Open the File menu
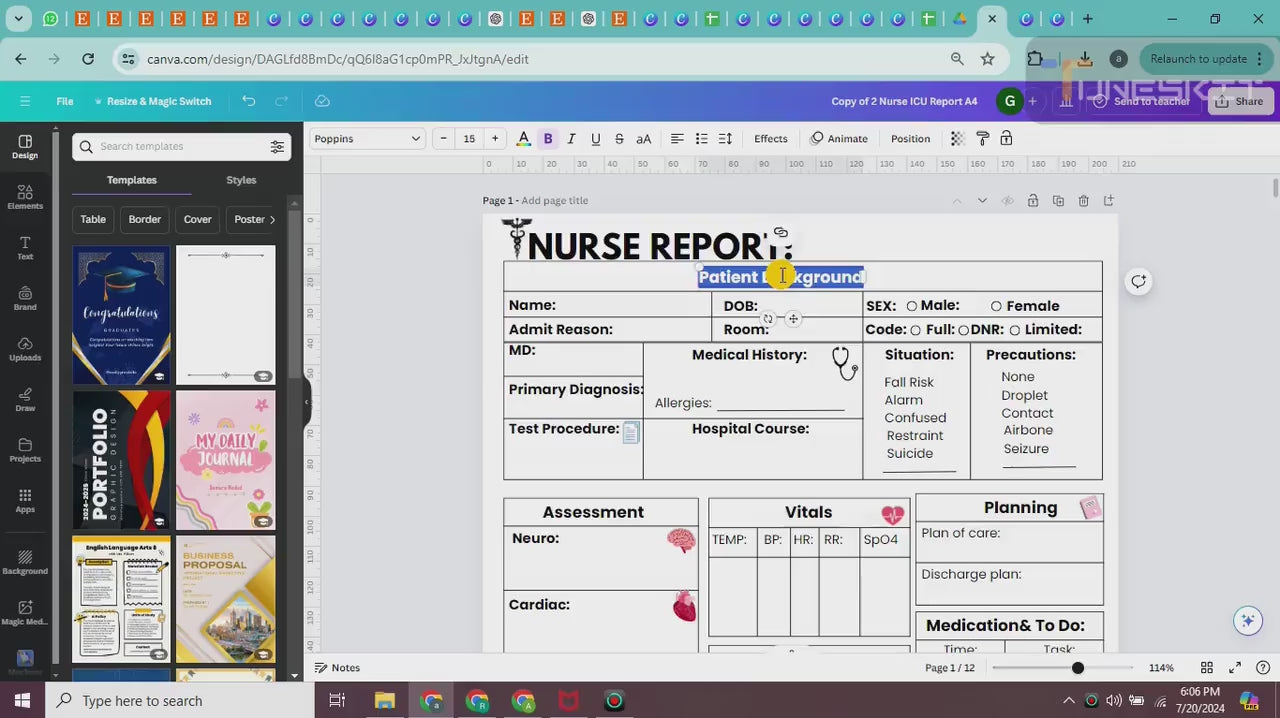This screenshot has height=718, width=1280. 65,101
